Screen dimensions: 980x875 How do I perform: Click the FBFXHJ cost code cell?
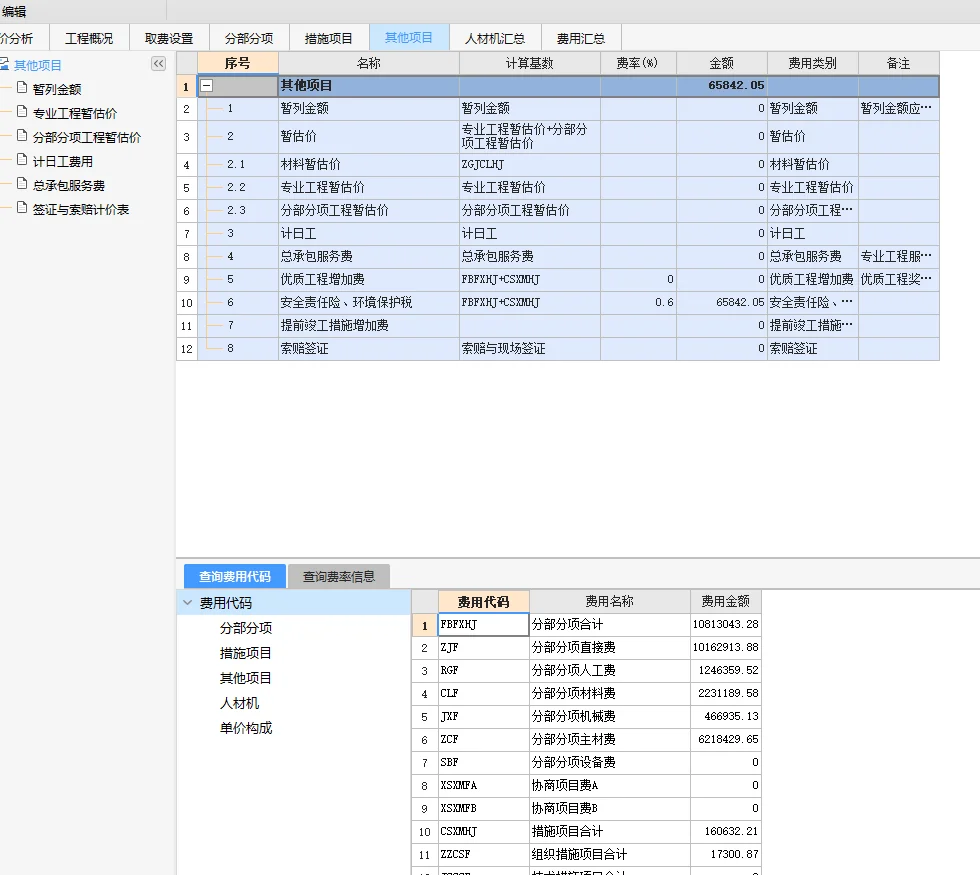(483, 623)
